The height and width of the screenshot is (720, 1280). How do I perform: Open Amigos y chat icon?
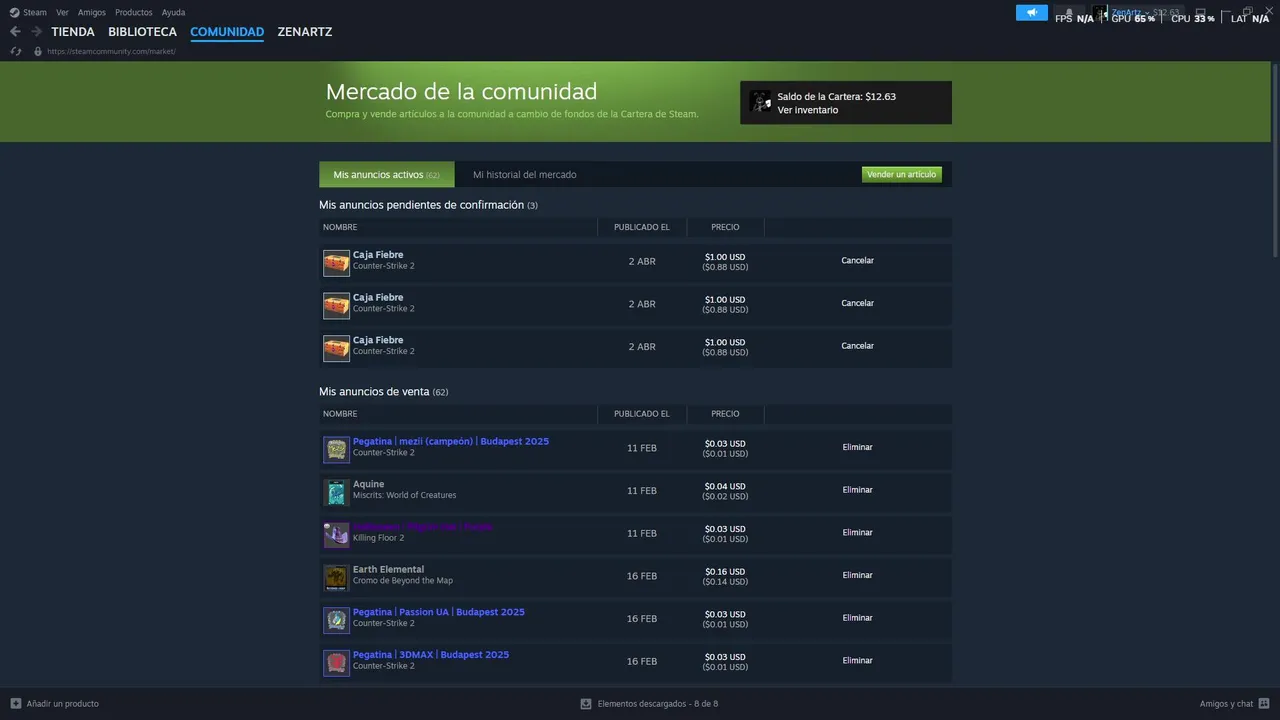pyautogui.click(x=1265, y=704)
